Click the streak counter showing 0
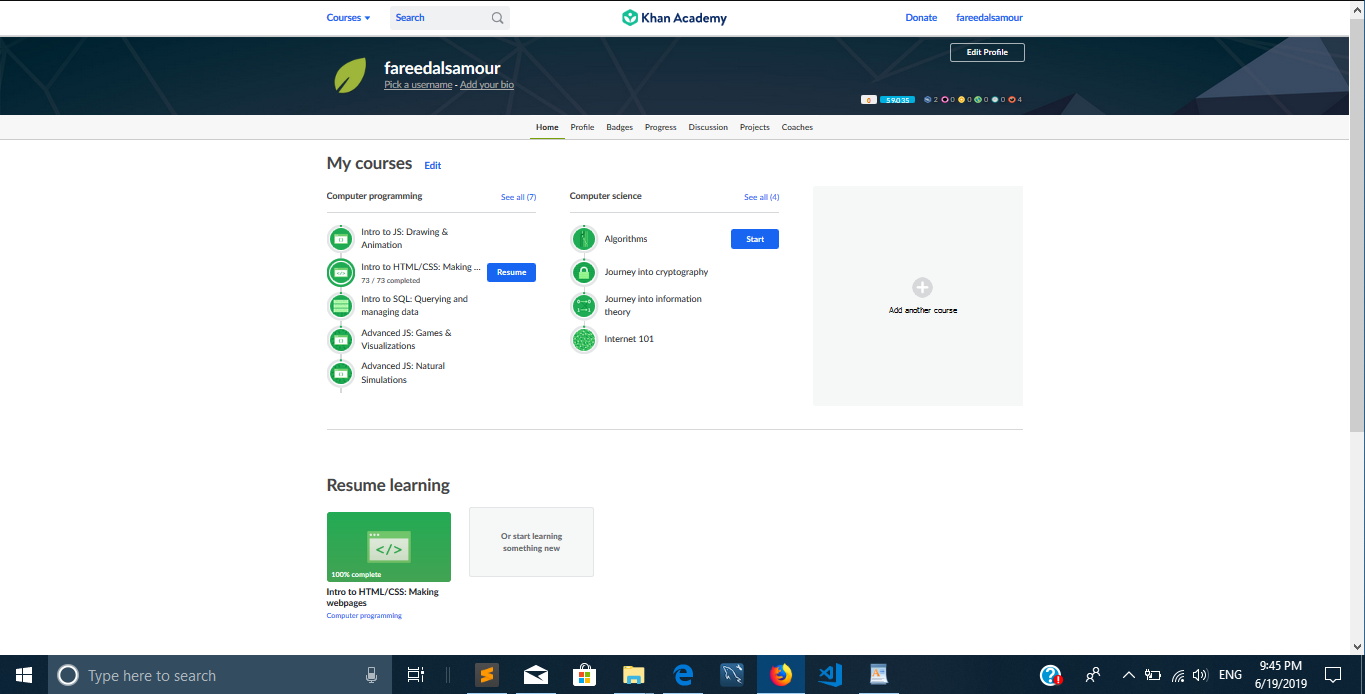This screenshot has width=1365, height=694. click(x=869, y=100)
